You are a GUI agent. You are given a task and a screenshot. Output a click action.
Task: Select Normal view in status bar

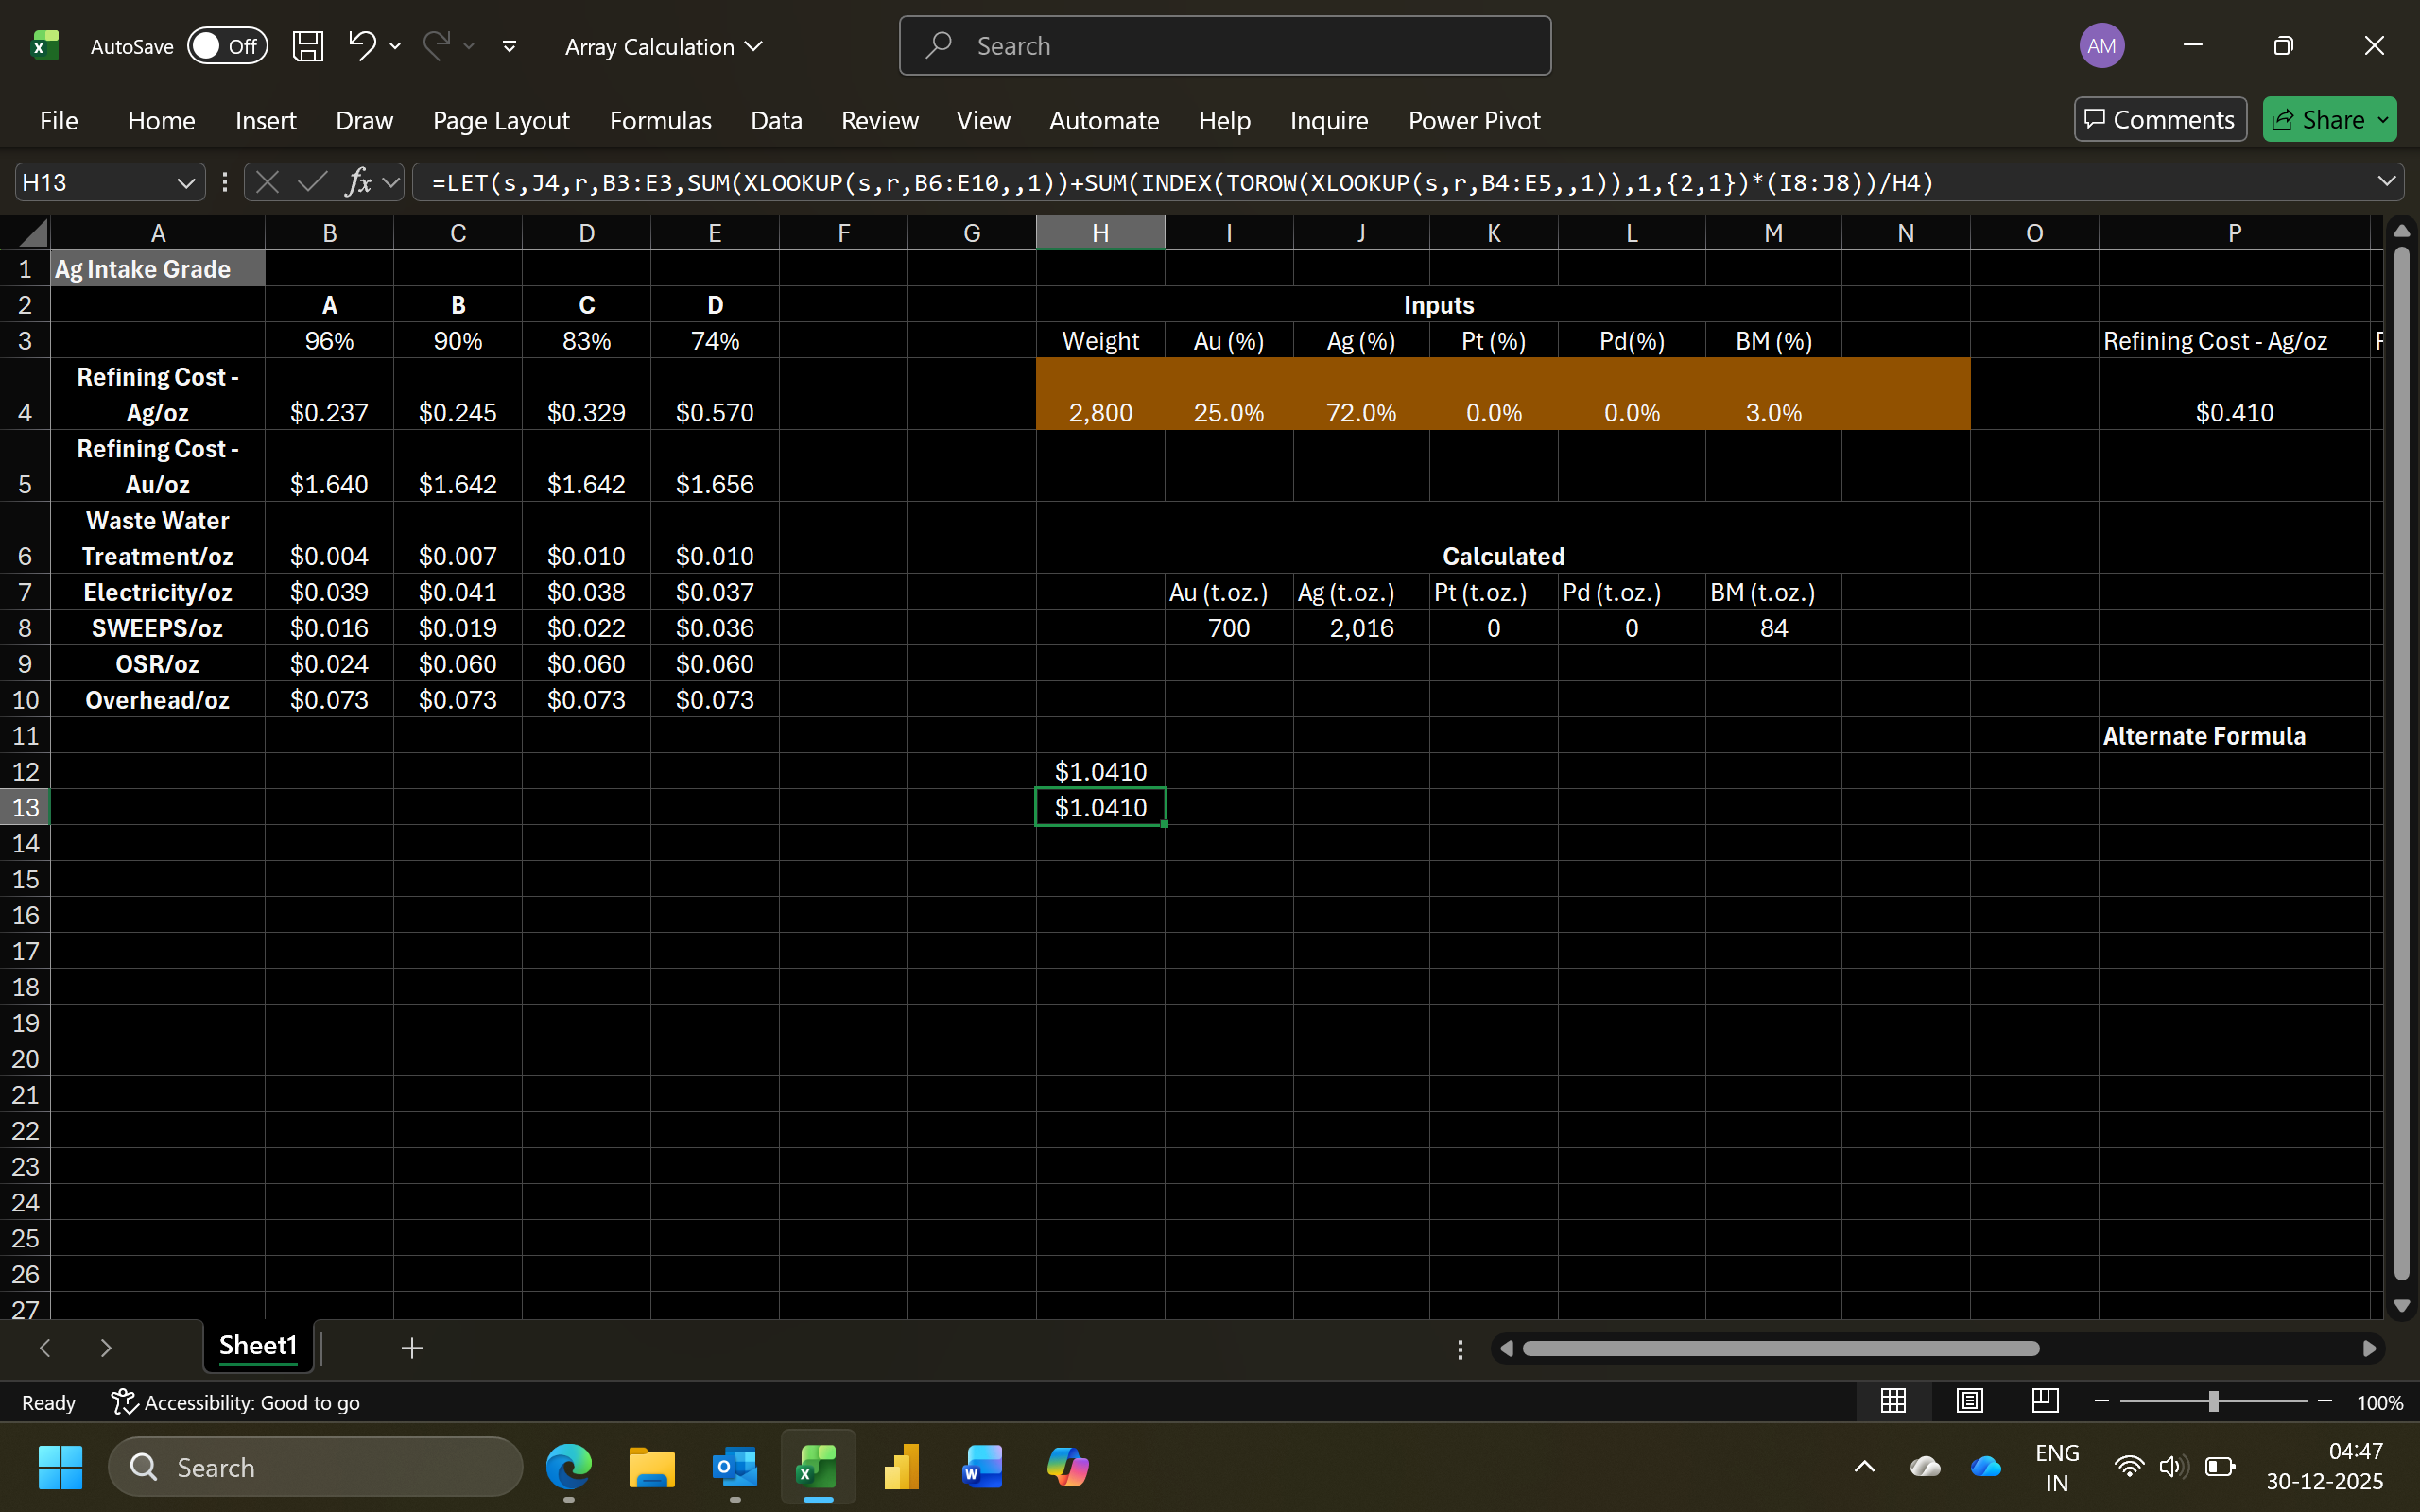coord(1893,1402)
